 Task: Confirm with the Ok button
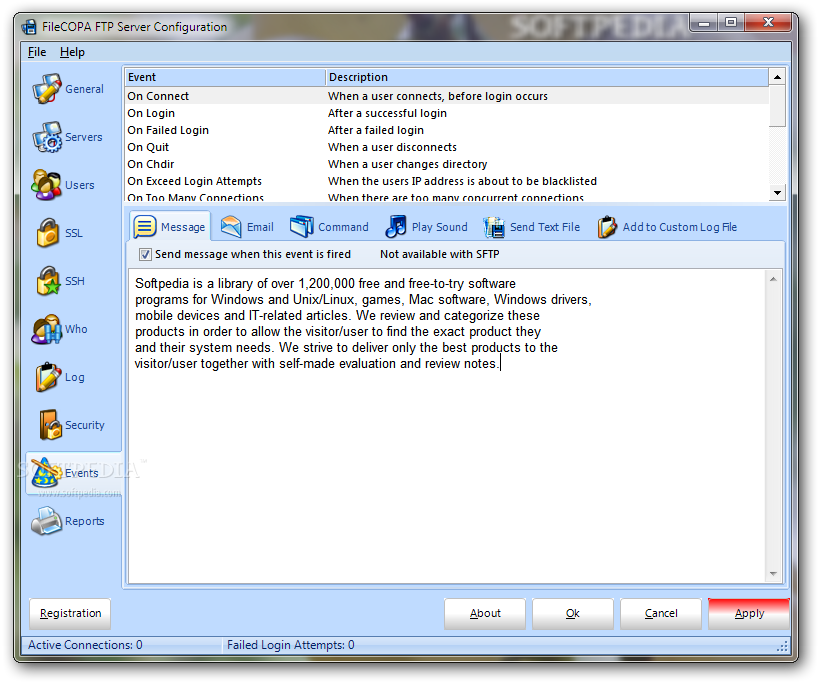[572, 614]
